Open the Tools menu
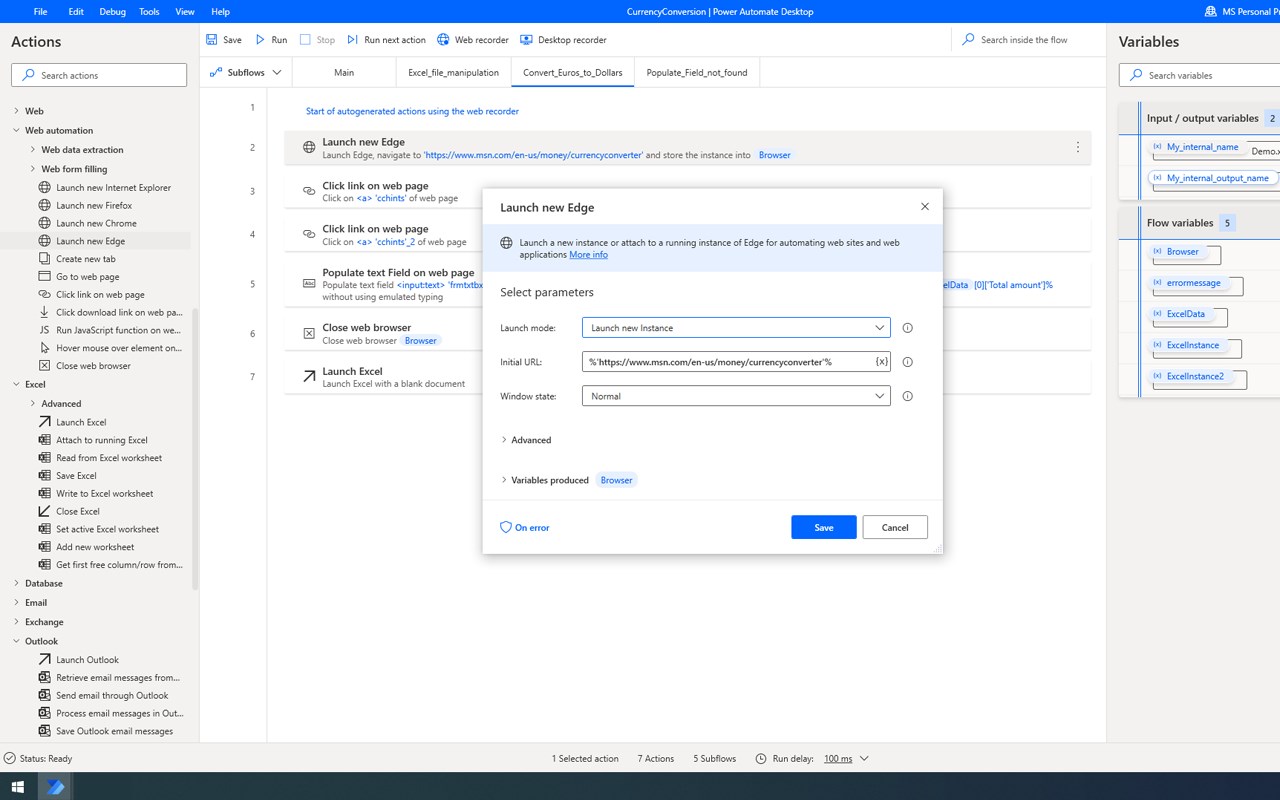Viewport: 1280px width, 800px height. point(149,12)
